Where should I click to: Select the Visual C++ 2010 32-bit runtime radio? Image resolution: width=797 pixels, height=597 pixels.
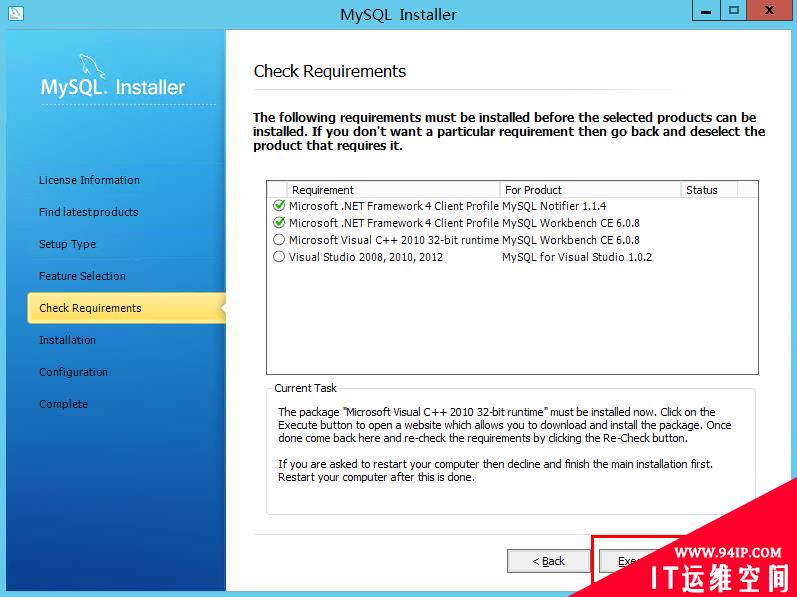(x=279, y=240)
